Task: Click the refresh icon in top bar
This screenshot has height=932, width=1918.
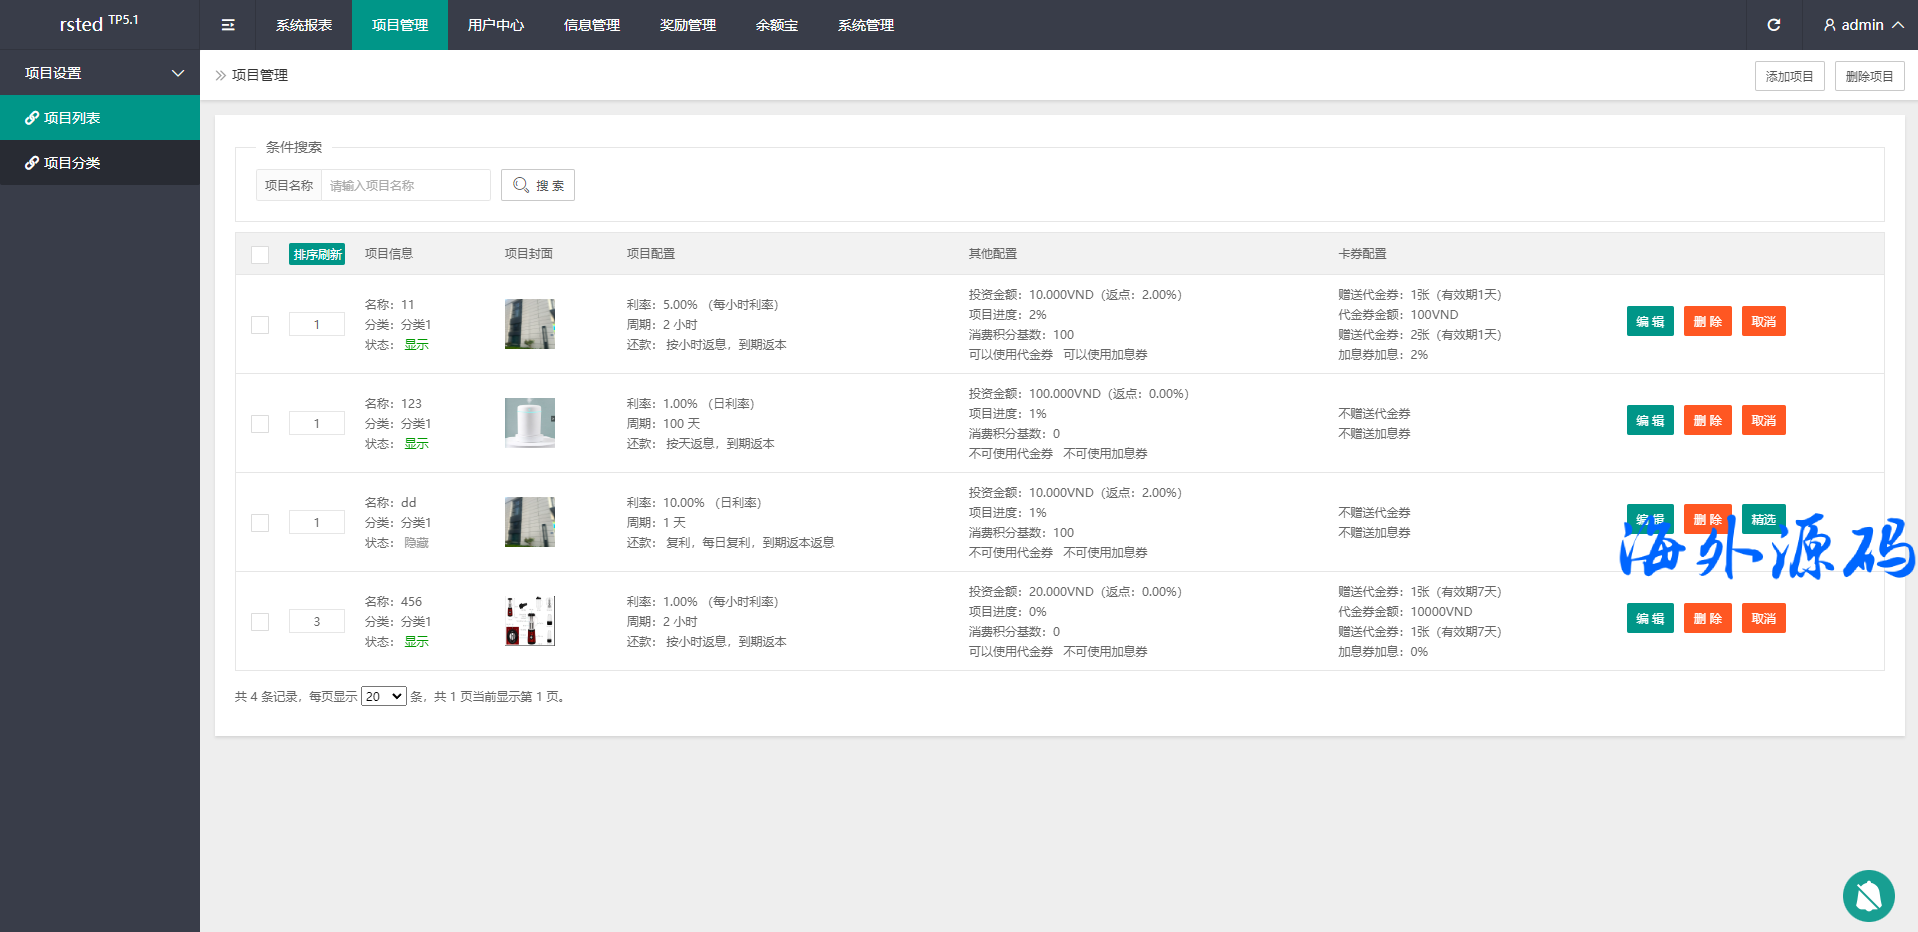Action: pyautogui.click(x=1773, y=25)
